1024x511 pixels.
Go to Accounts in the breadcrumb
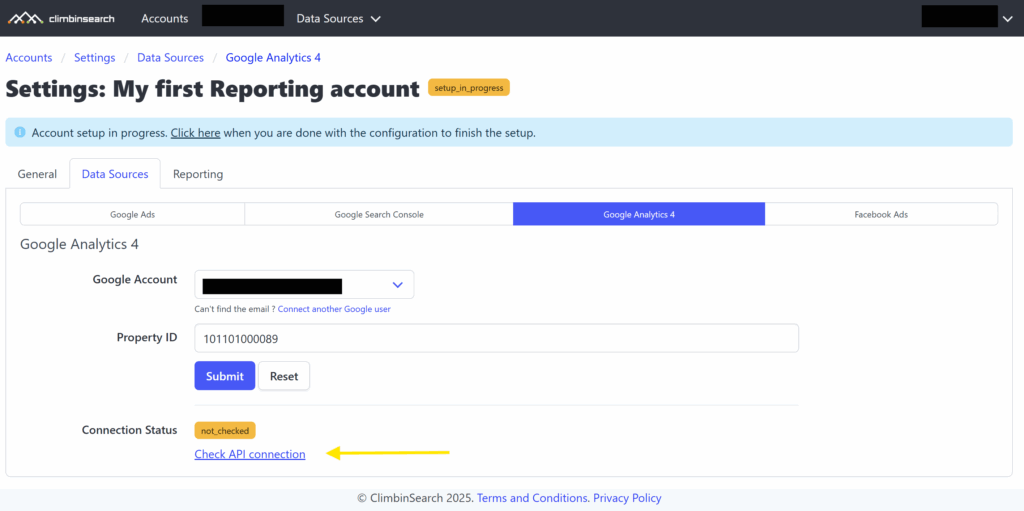(29, 58)
